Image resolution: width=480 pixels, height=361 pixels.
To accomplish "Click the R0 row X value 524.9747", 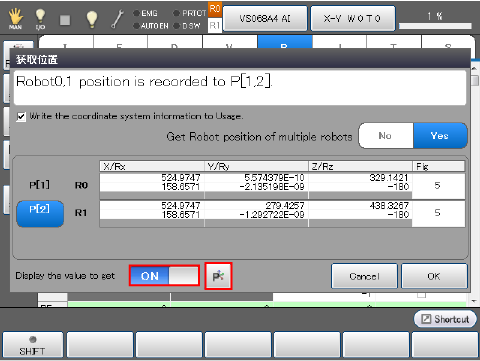I will [x=181, y=178].
